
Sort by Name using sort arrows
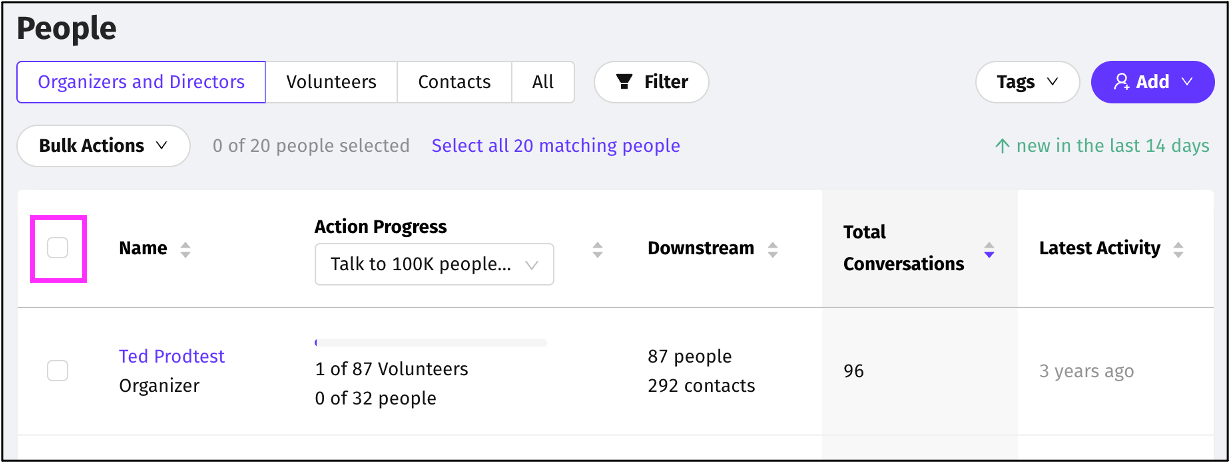coord(185,249)
